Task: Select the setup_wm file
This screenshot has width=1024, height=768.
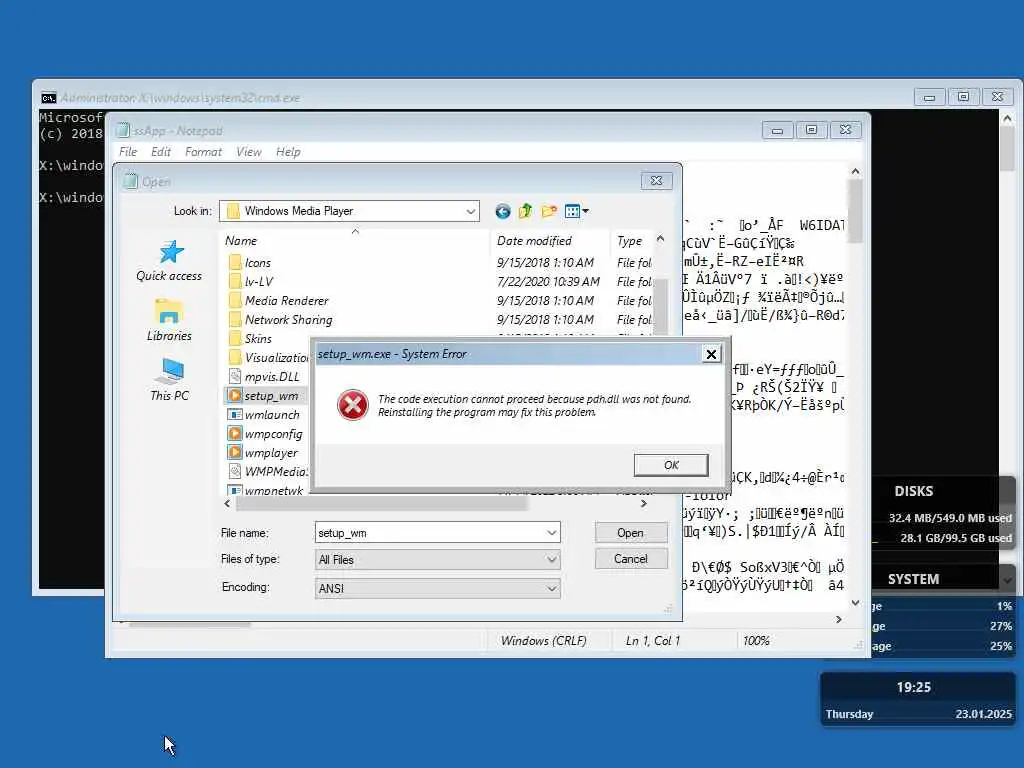Action: coord(271,396)
